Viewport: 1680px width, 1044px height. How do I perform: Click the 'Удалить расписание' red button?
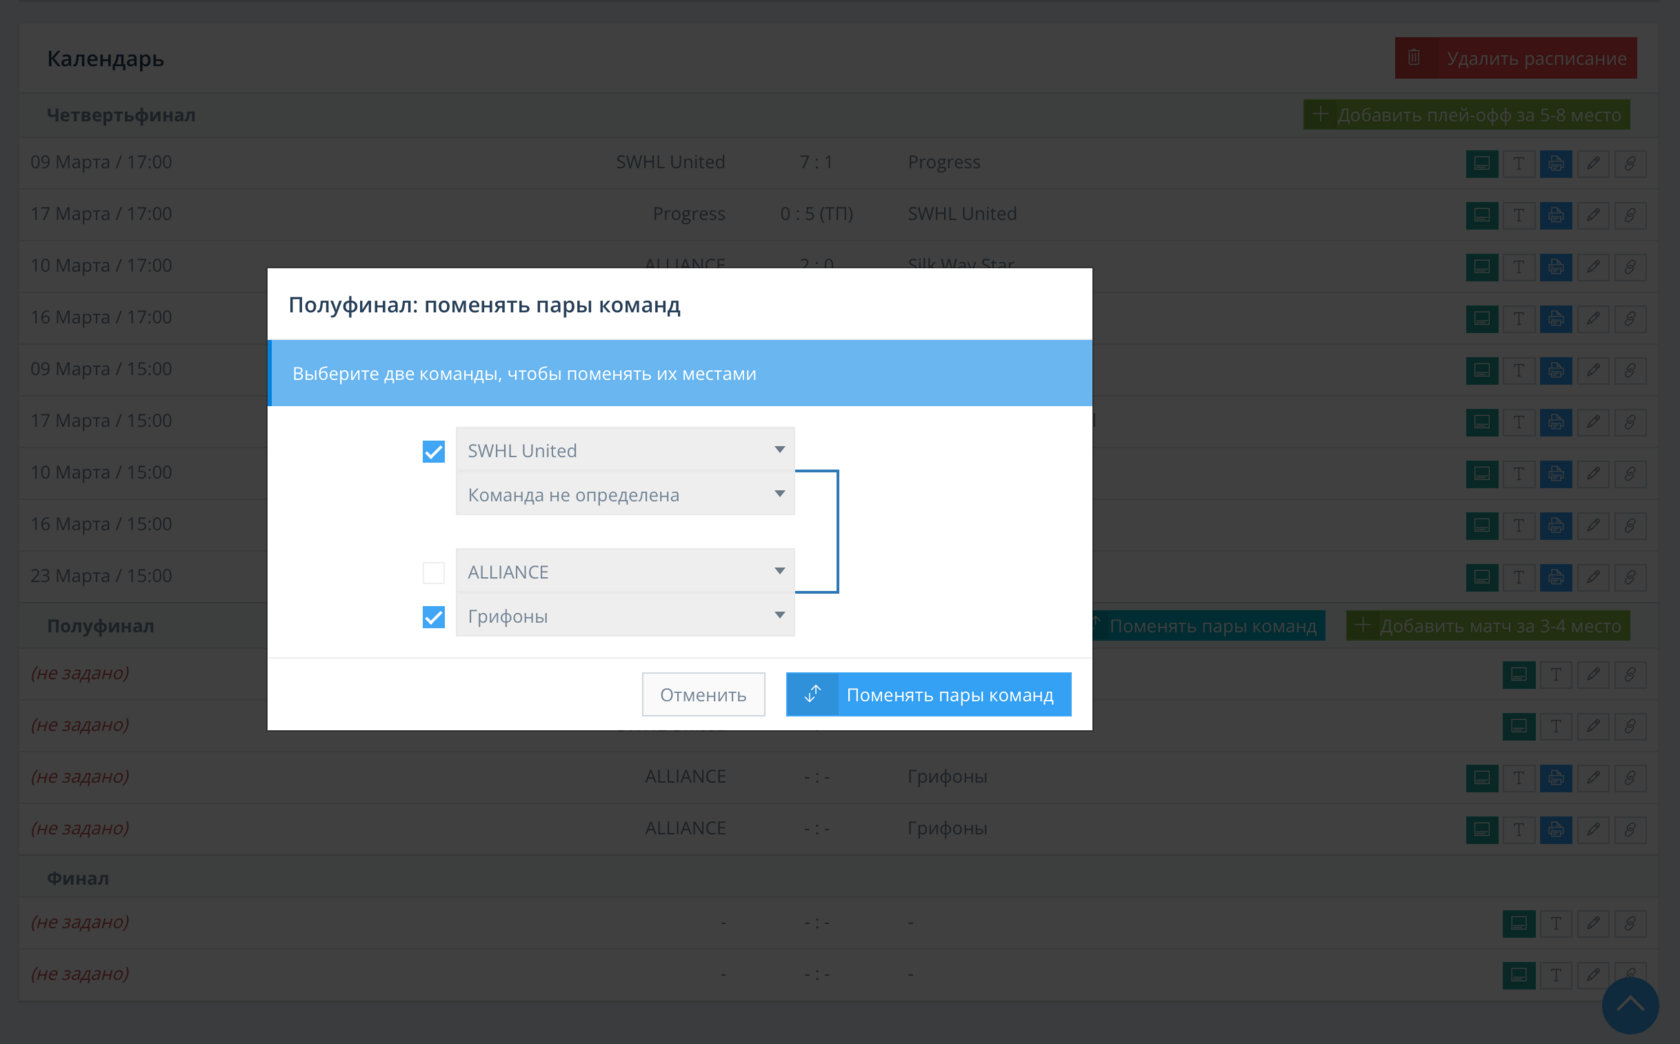pyautogui.click(x=1515, y=58)
